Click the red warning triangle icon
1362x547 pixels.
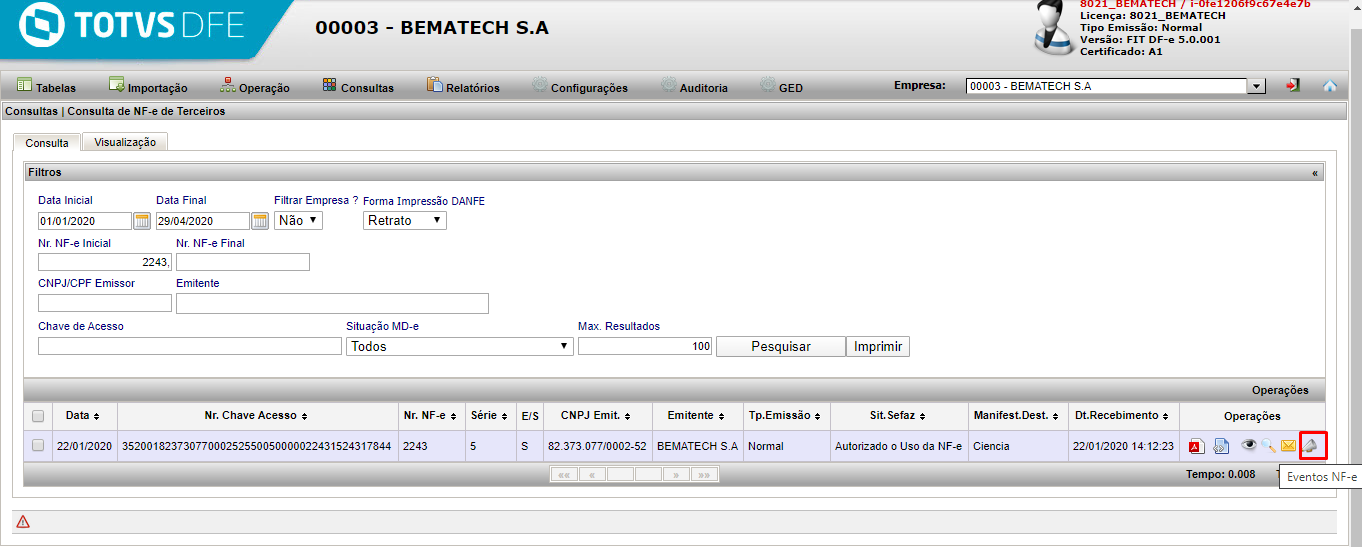point(23,521)
